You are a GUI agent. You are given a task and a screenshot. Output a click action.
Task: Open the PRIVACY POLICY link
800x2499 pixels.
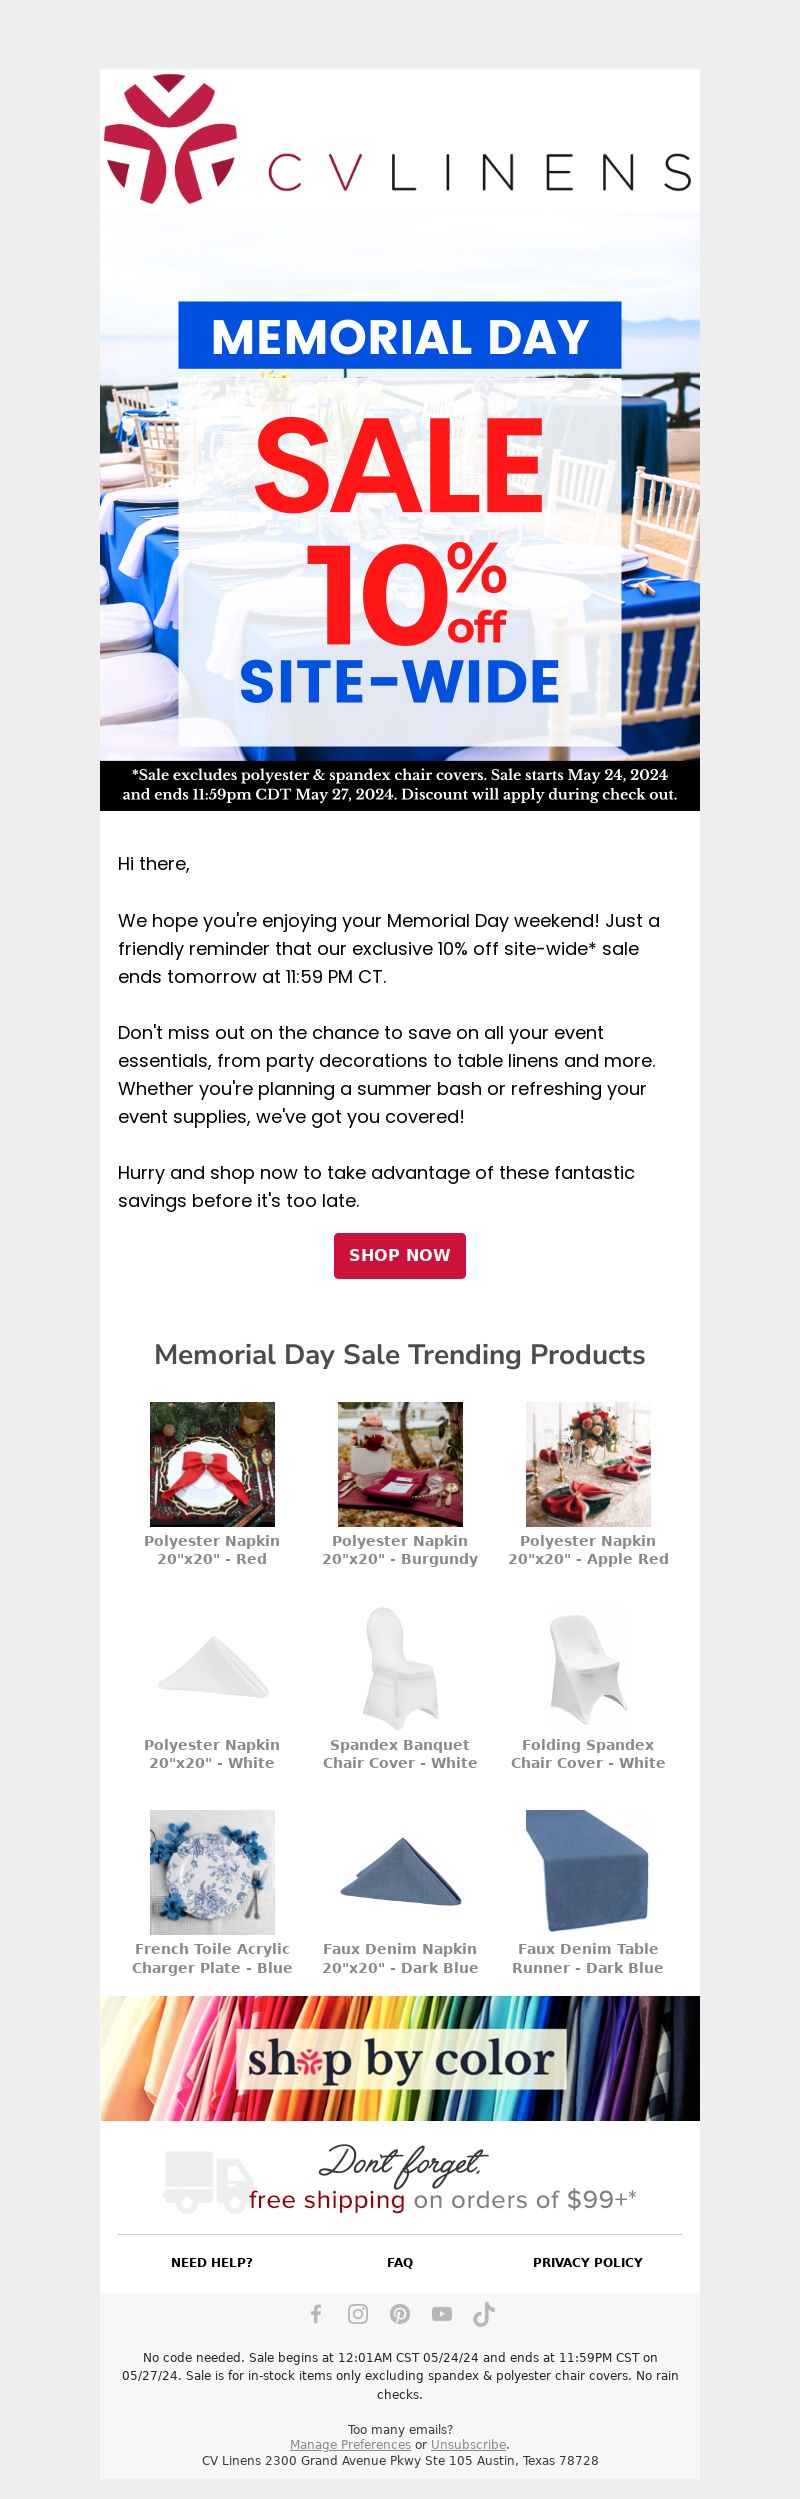(588, 2263)
